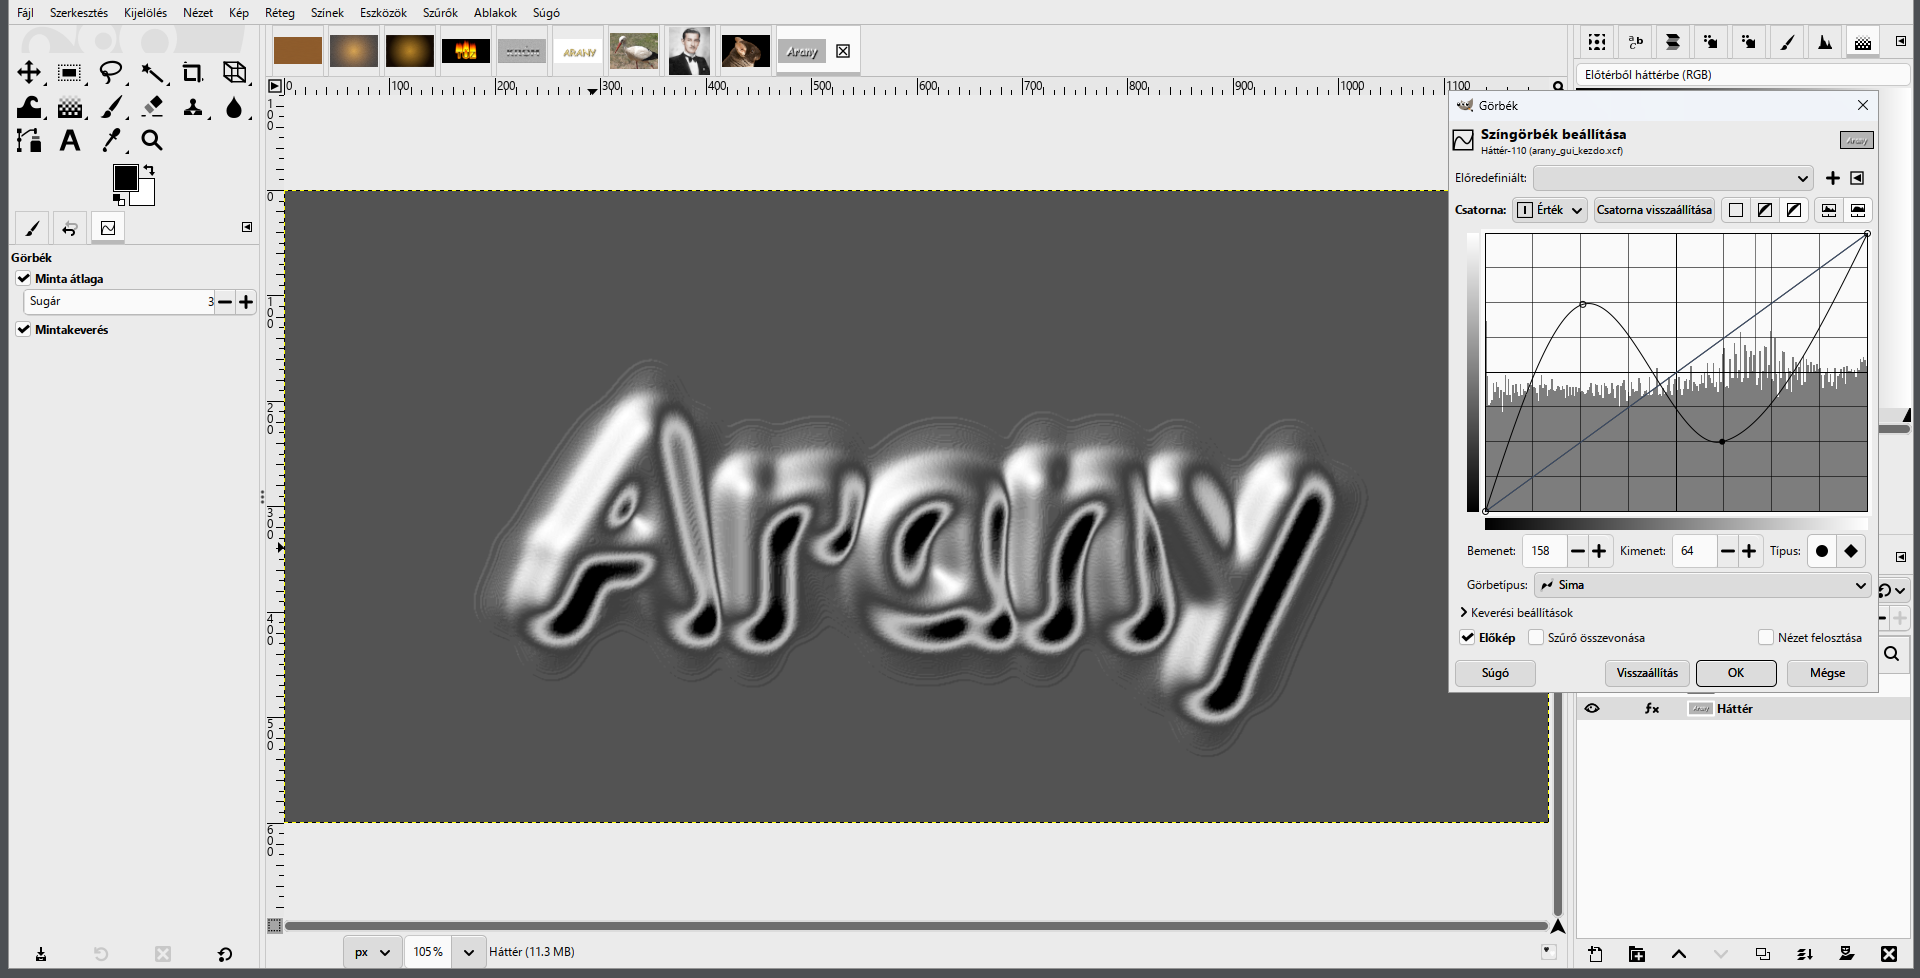Toggle Minta átlaga checkbox

(23, 278)
